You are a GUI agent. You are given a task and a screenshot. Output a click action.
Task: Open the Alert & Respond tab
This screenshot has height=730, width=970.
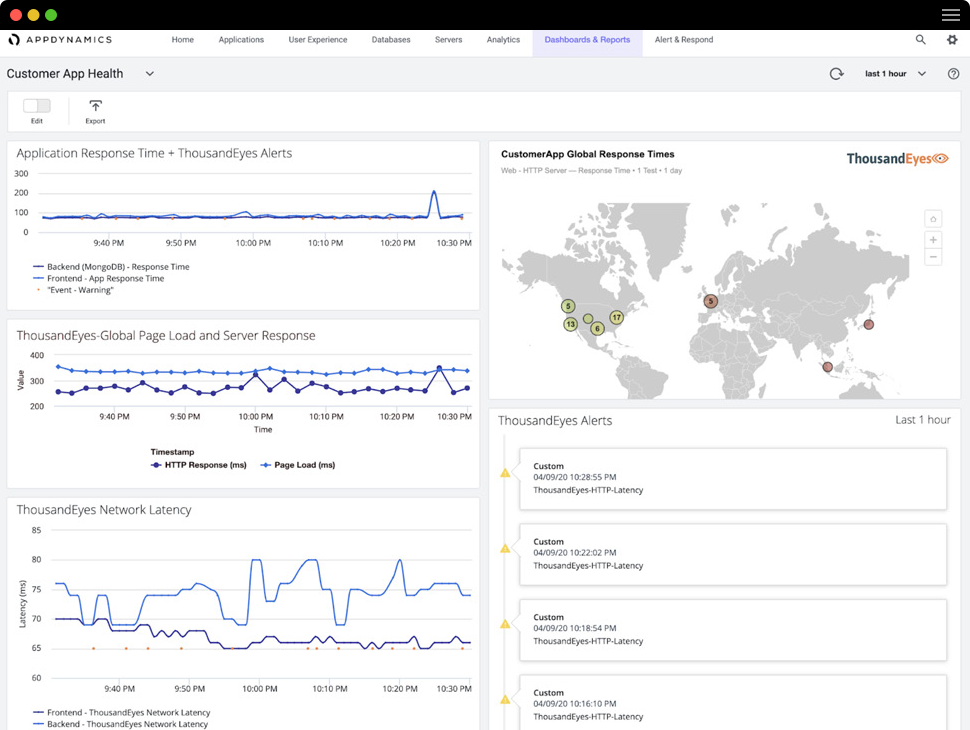click(x=684, y=40)
